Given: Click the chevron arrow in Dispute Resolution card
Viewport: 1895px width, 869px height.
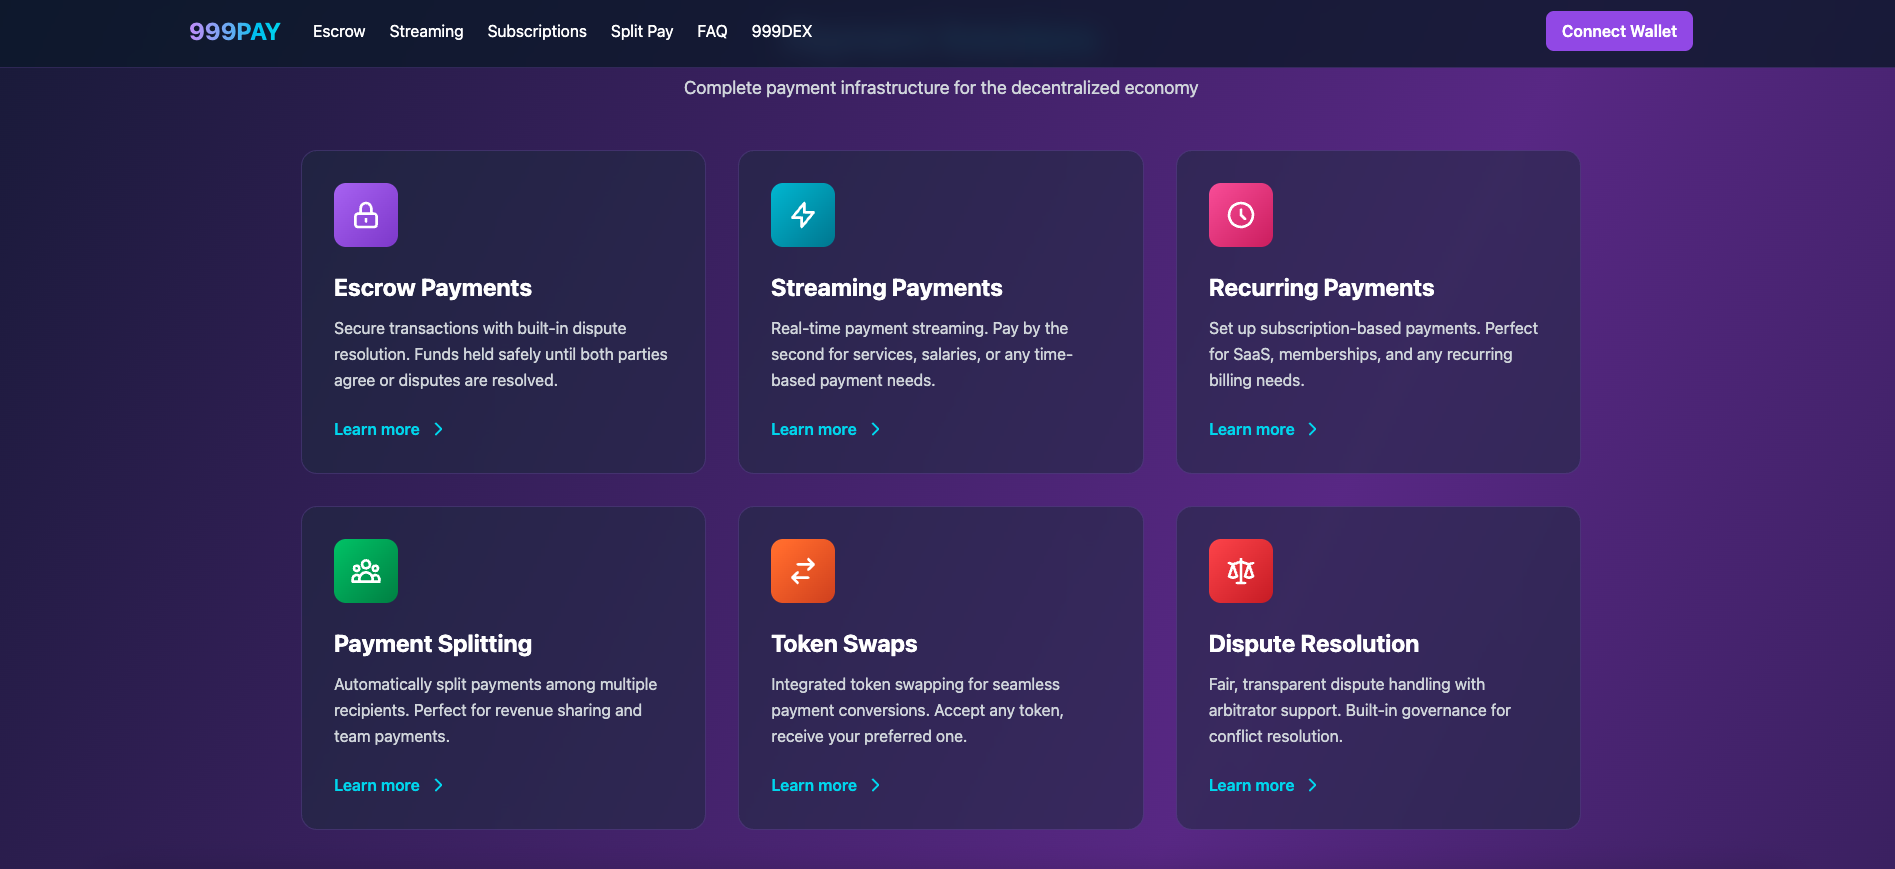Looking at the screenshot, I should click(1312, 785).
